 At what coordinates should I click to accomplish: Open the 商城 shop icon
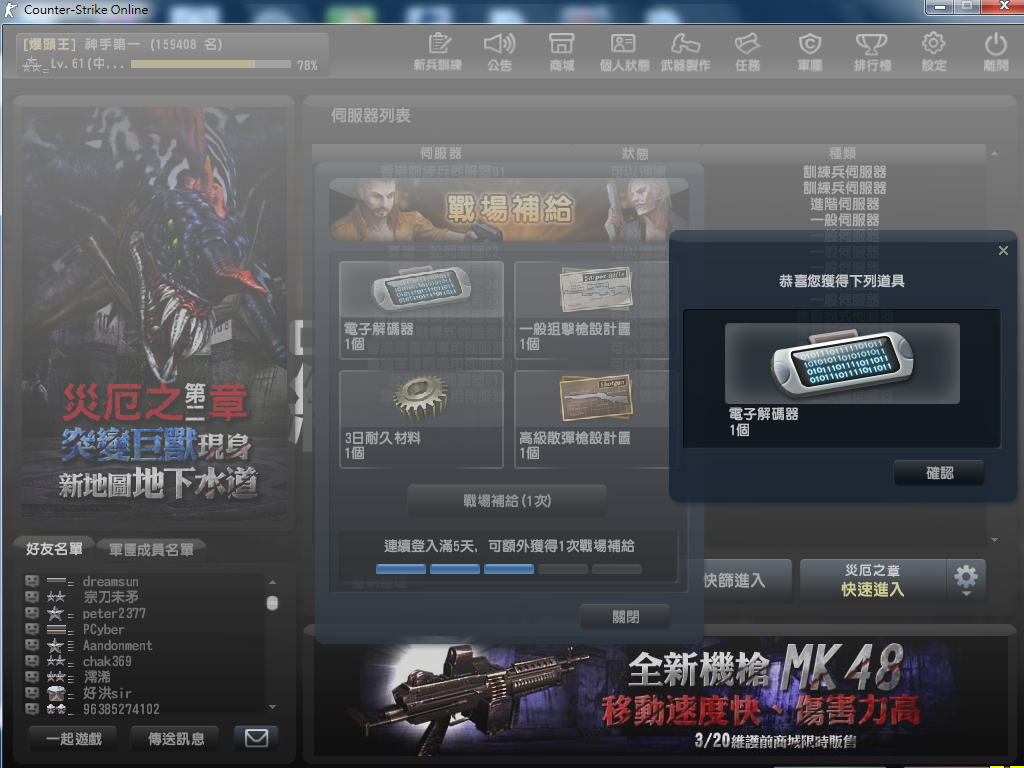pyautogui.click(x=561, y=52)
